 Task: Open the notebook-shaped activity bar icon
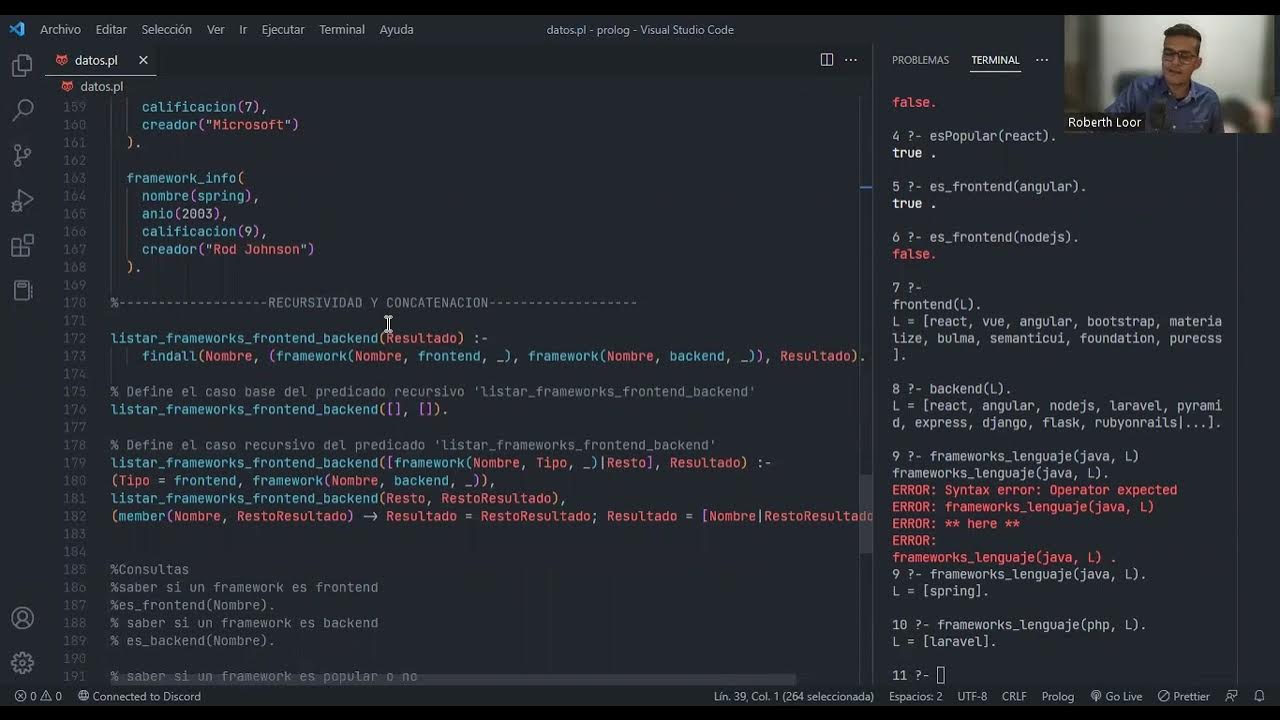(22, 291)
